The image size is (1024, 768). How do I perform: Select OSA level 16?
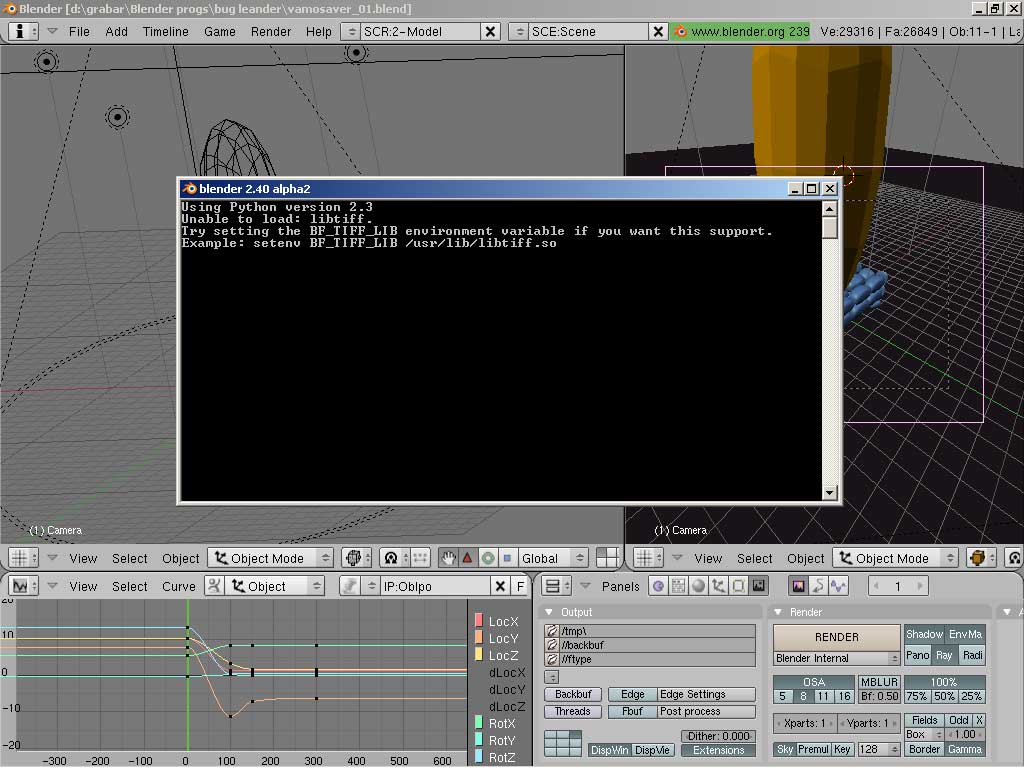click(844, 697)
